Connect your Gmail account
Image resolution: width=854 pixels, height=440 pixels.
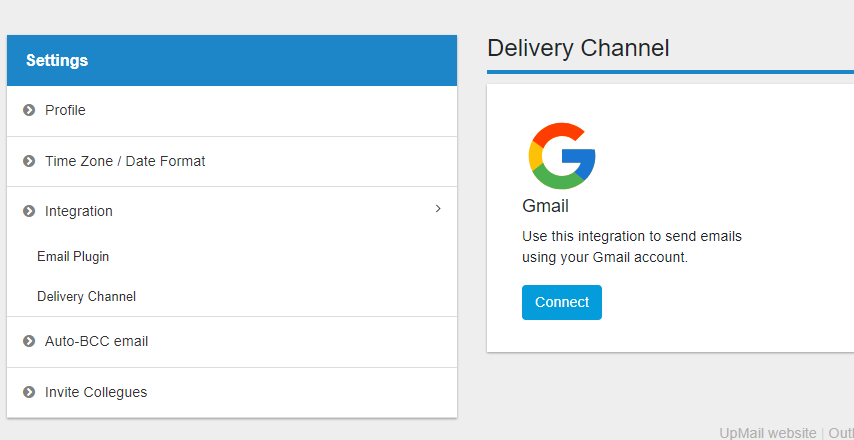pos(562,302)
